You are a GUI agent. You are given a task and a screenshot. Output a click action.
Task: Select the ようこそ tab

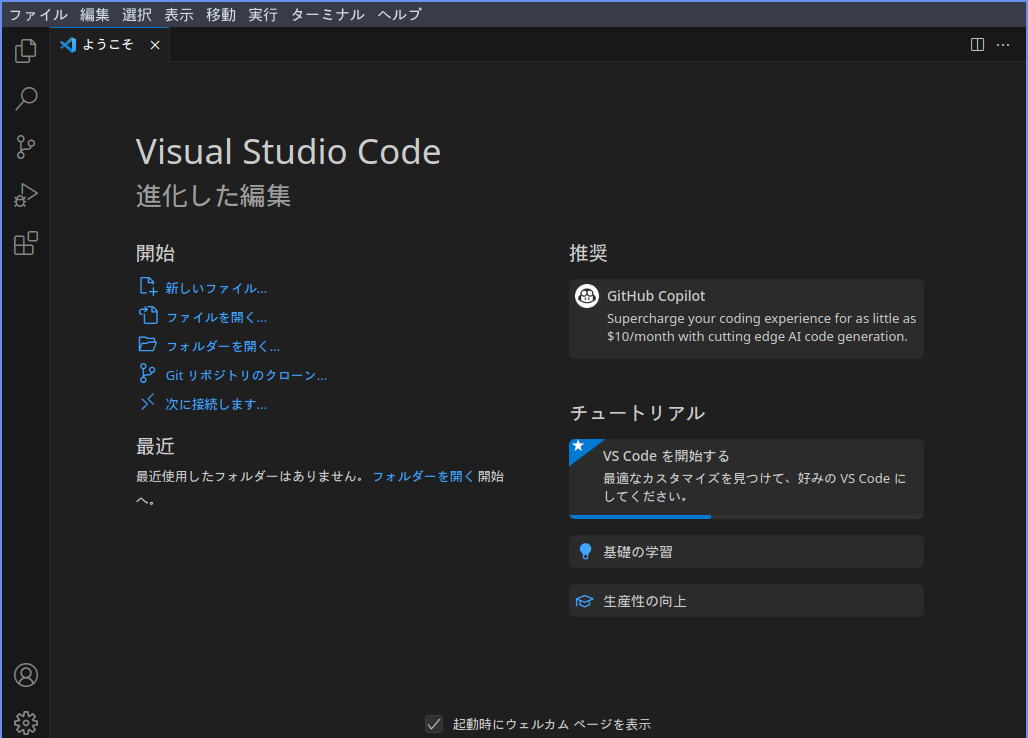[109, 45]
